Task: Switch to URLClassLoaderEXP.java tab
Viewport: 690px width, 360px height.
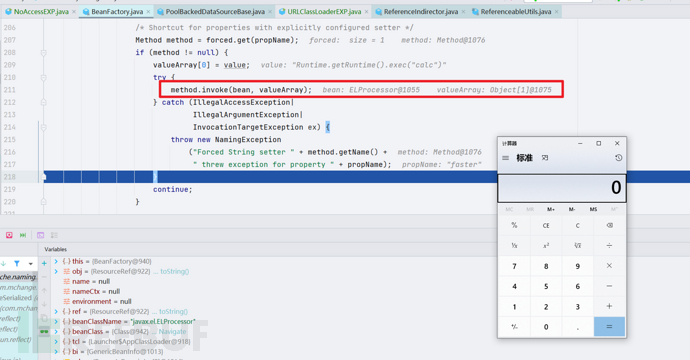Action: tap(324, 11)
